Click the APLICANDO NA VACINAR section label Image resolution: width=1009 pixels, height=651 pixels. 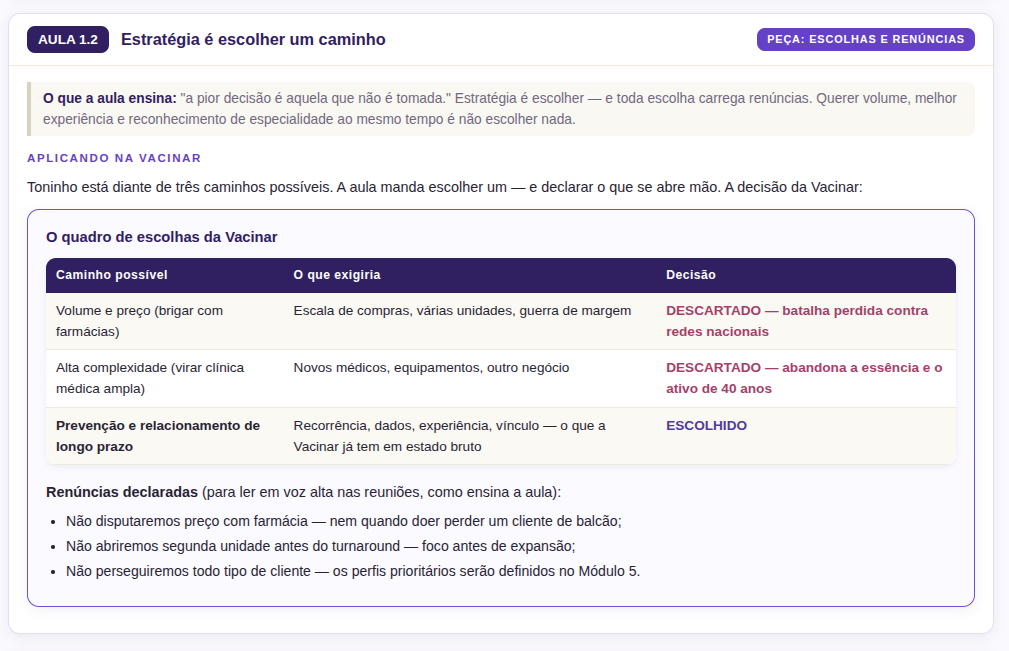point(114,158)
